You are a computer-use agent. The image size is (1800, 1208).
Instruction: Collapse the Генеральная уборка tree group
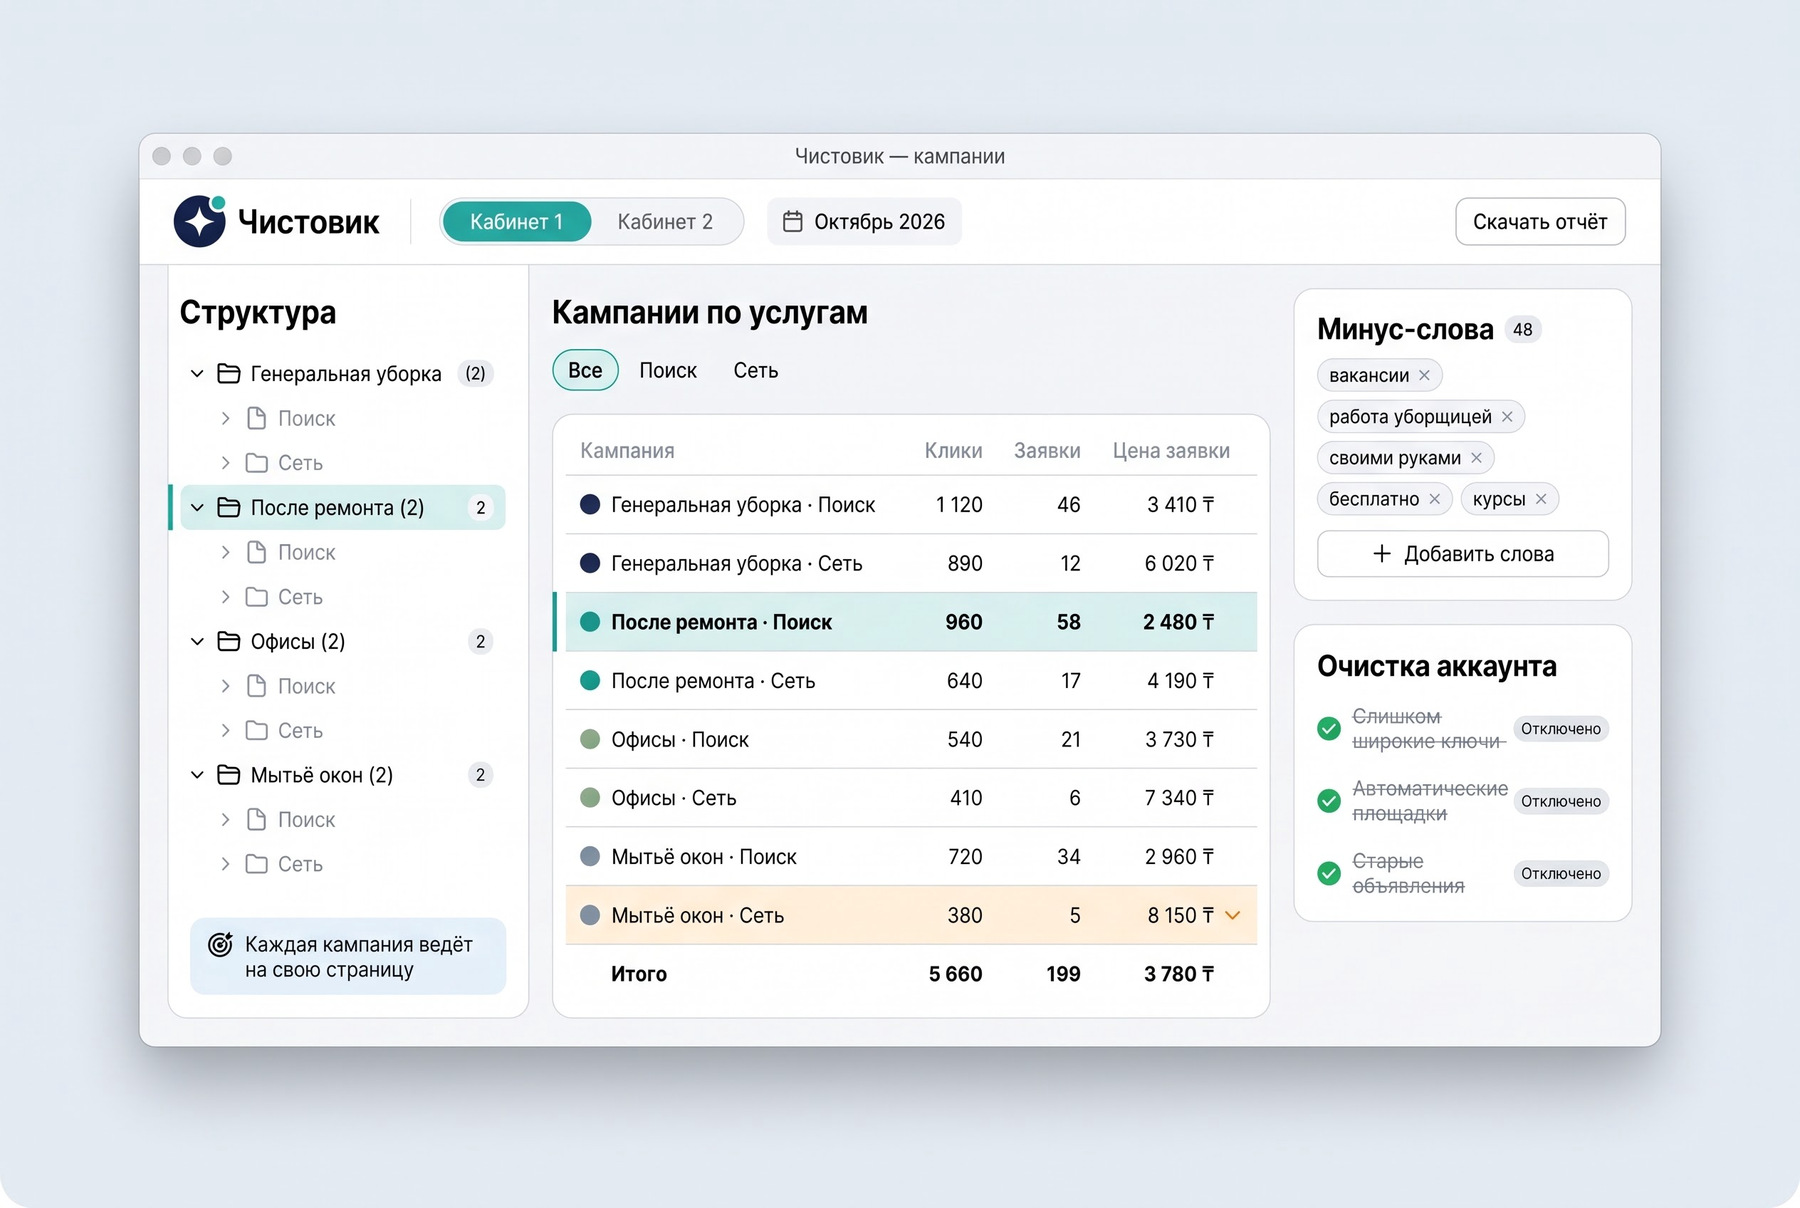pos(197,374)
